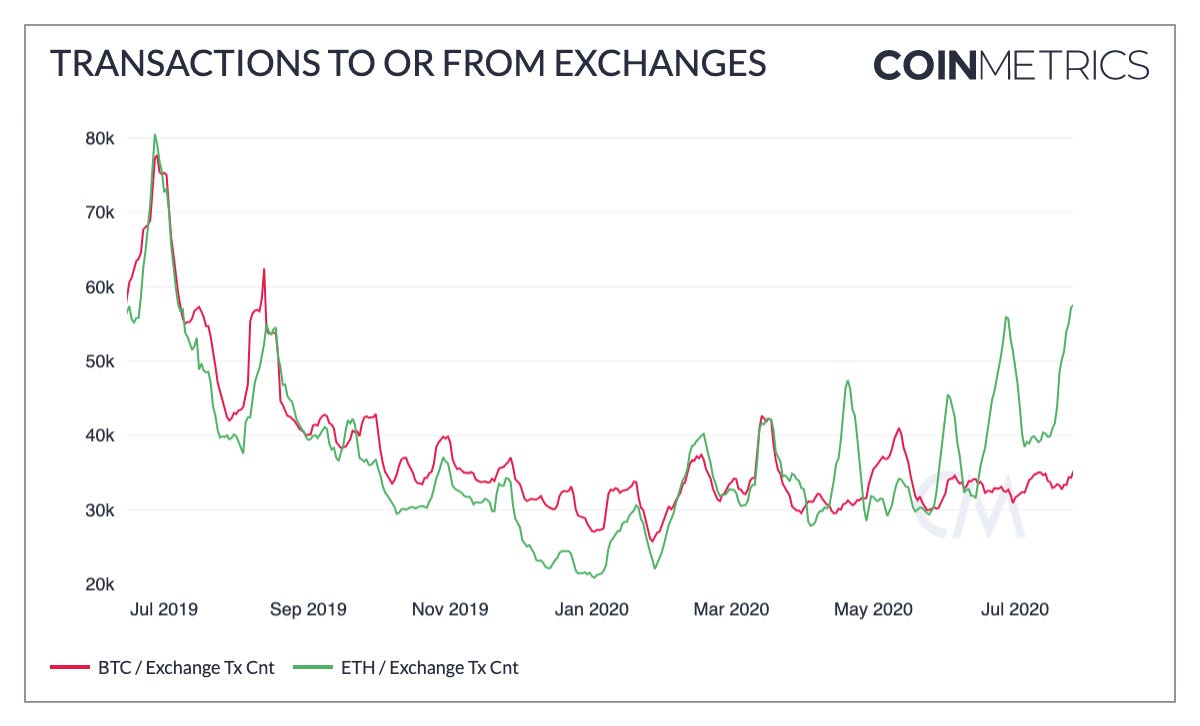Select the Sep 2019 x-axis label
1200x726 pixels.
(x=308, y=608)
